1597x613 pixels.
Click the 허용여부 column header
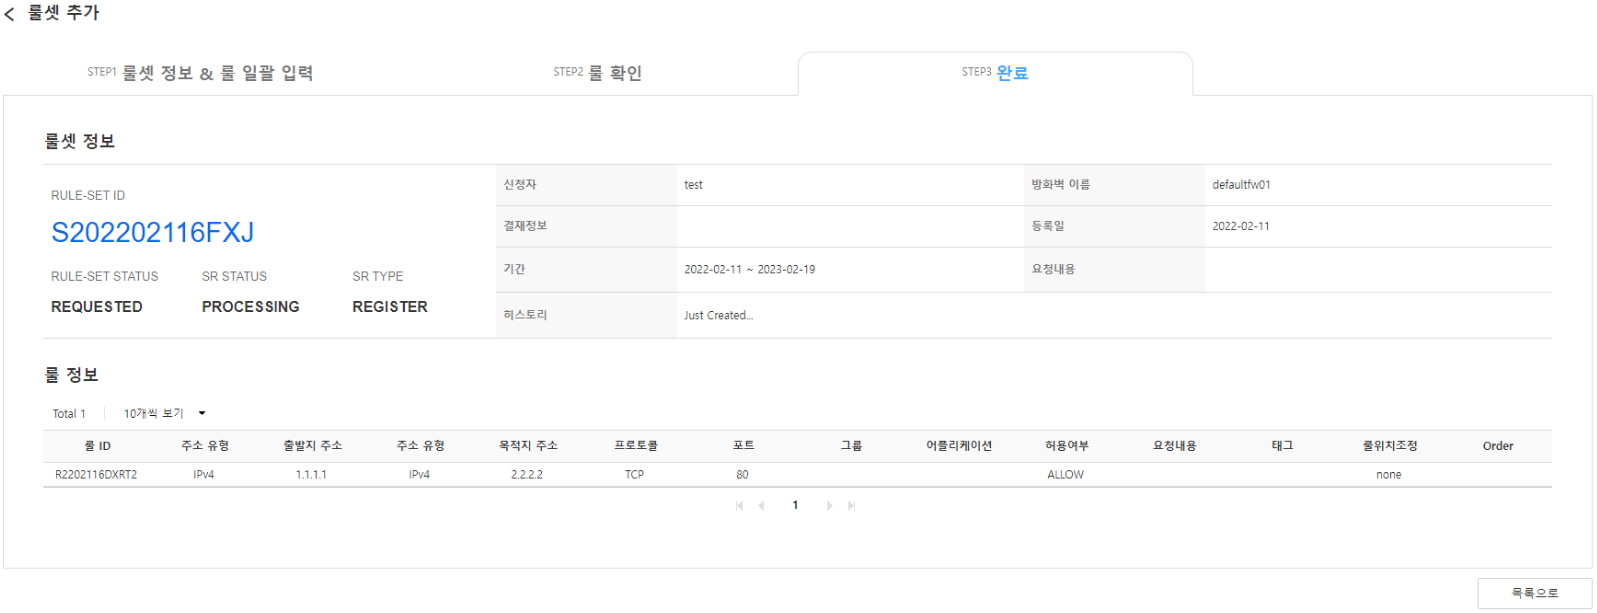pyautogui.click(x=1066, y=446)
